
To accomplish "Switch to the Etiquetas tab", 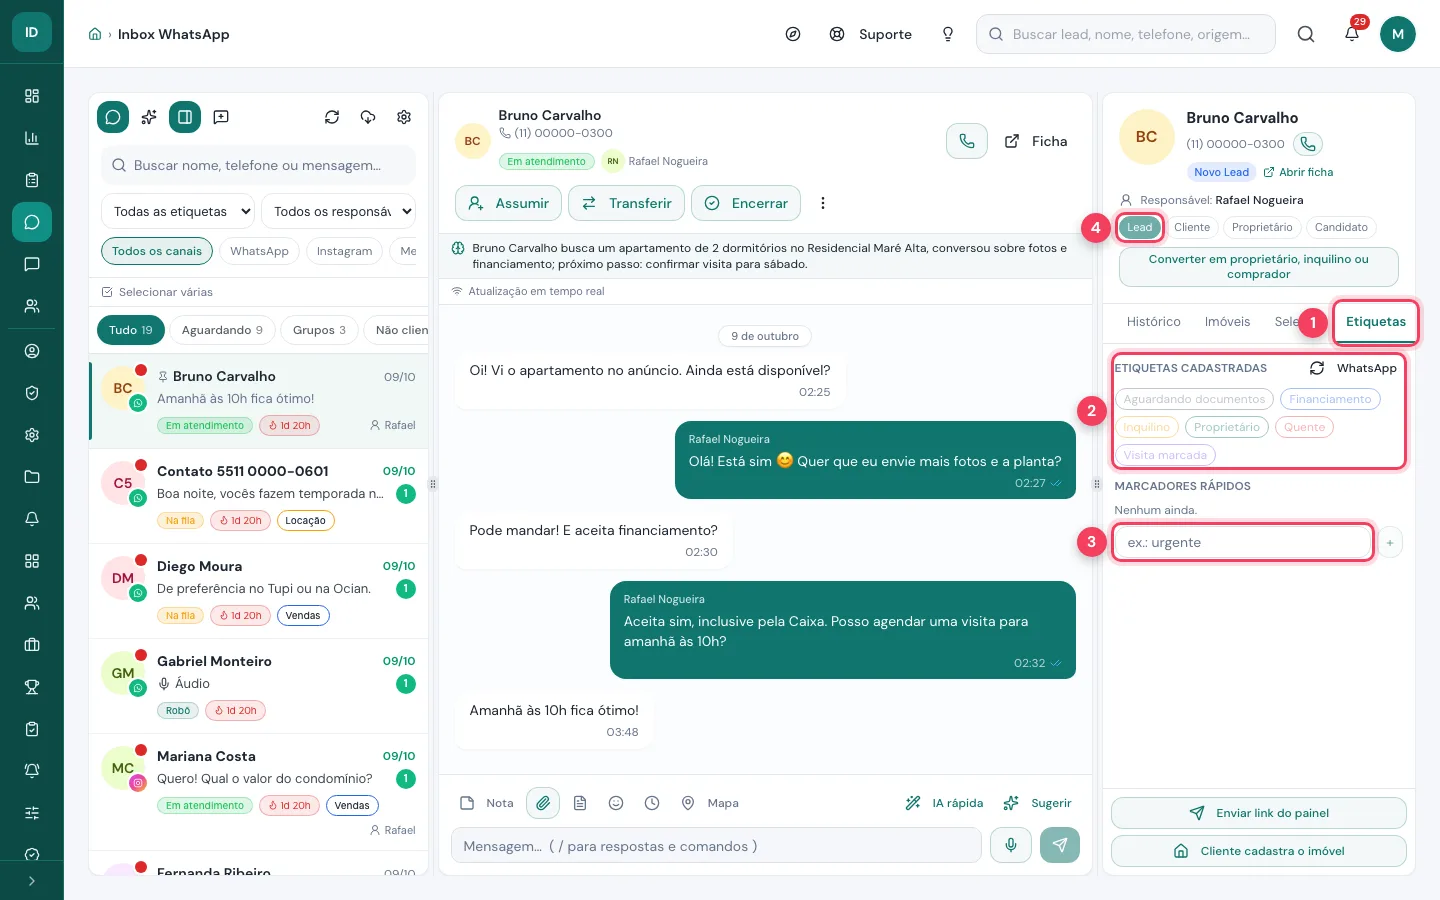I will click(1375, 322).
